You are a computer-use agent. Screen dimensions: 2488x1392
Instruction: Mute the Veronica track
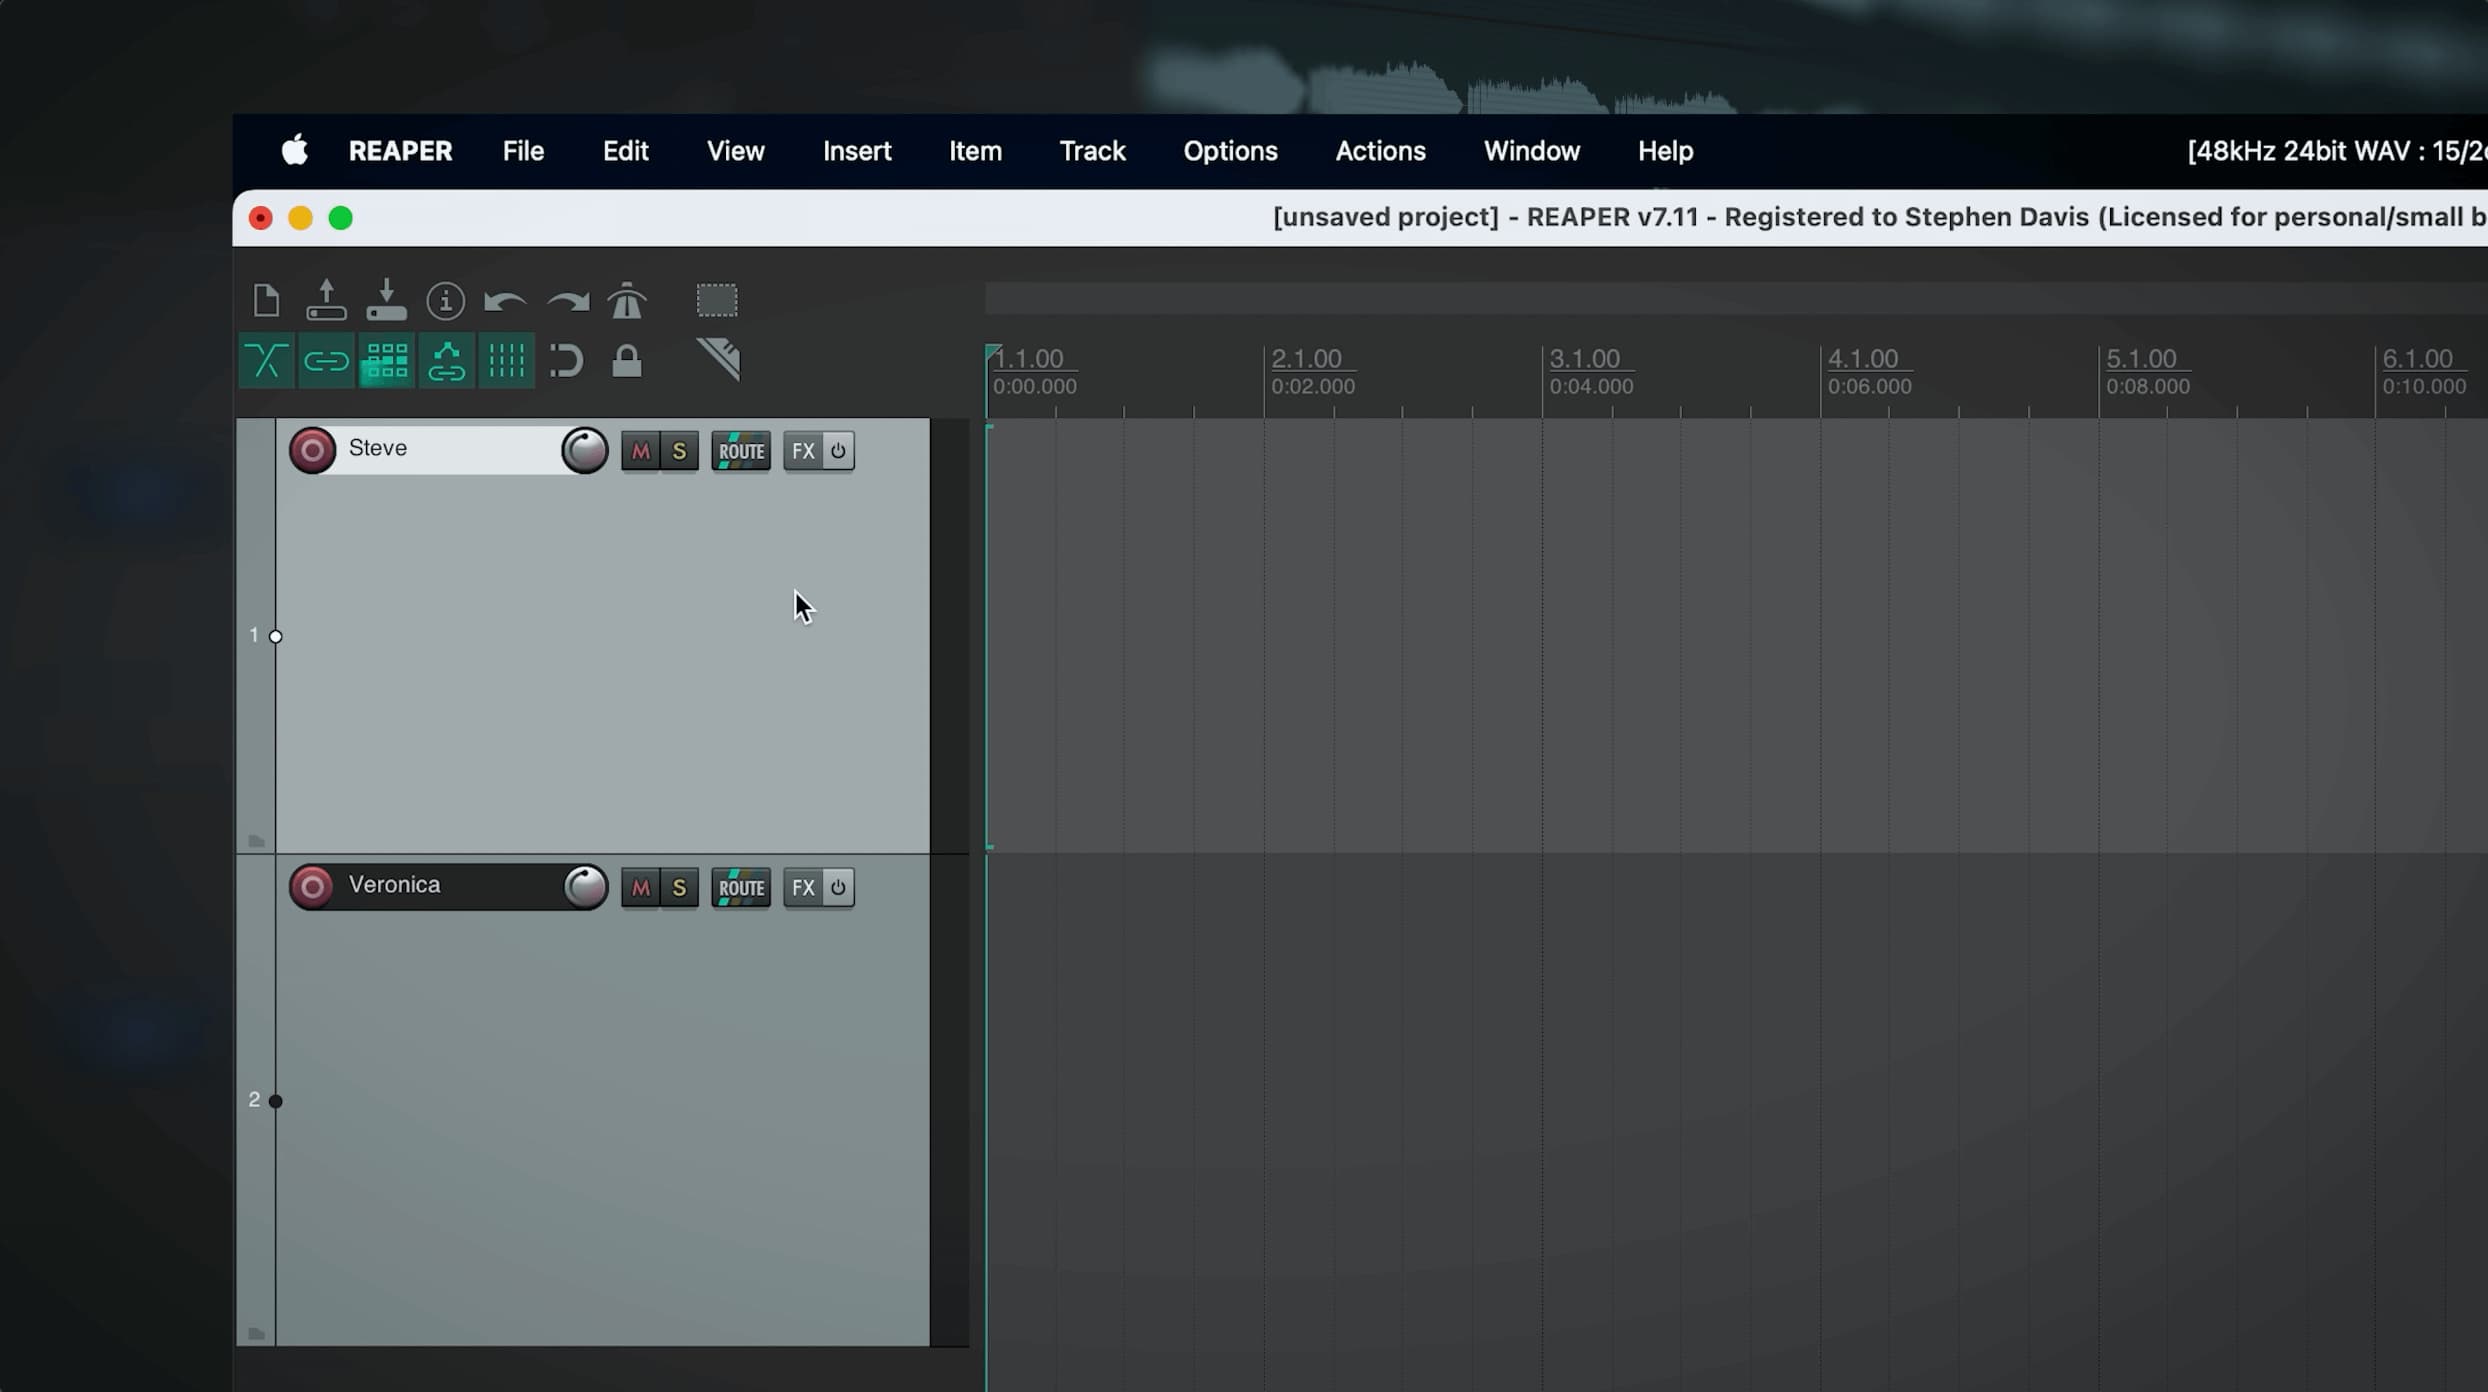(640, 888)
